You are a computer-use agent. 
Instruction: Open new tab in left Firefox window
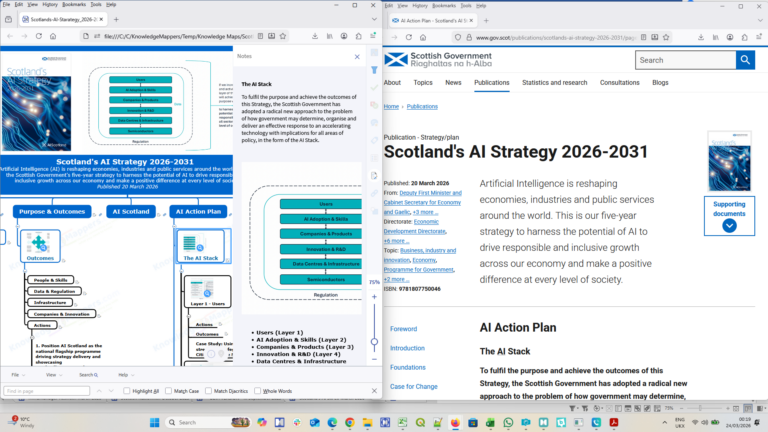116,20
